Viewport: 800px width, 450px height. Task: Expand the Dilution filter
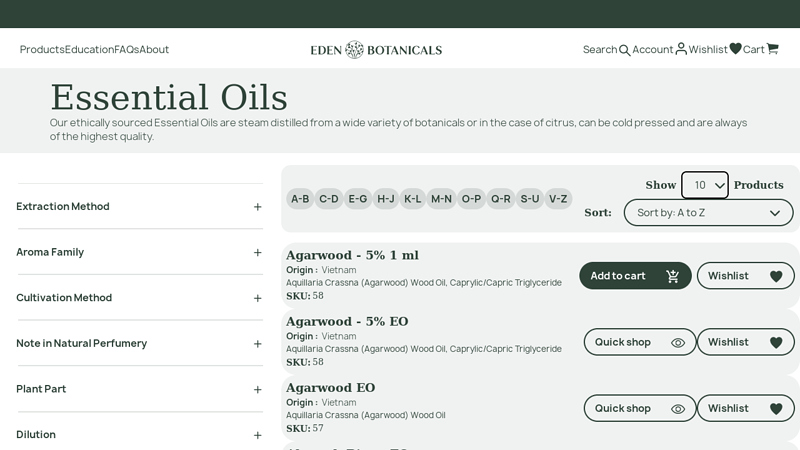140,435
